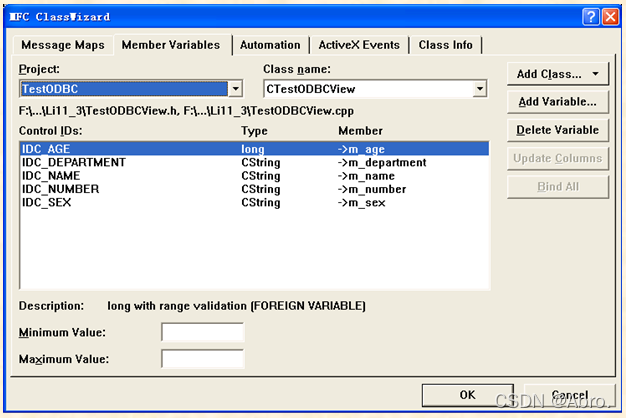The image size is (626, 418).
Task: Click the Cancel button
Action: [570, 395]
